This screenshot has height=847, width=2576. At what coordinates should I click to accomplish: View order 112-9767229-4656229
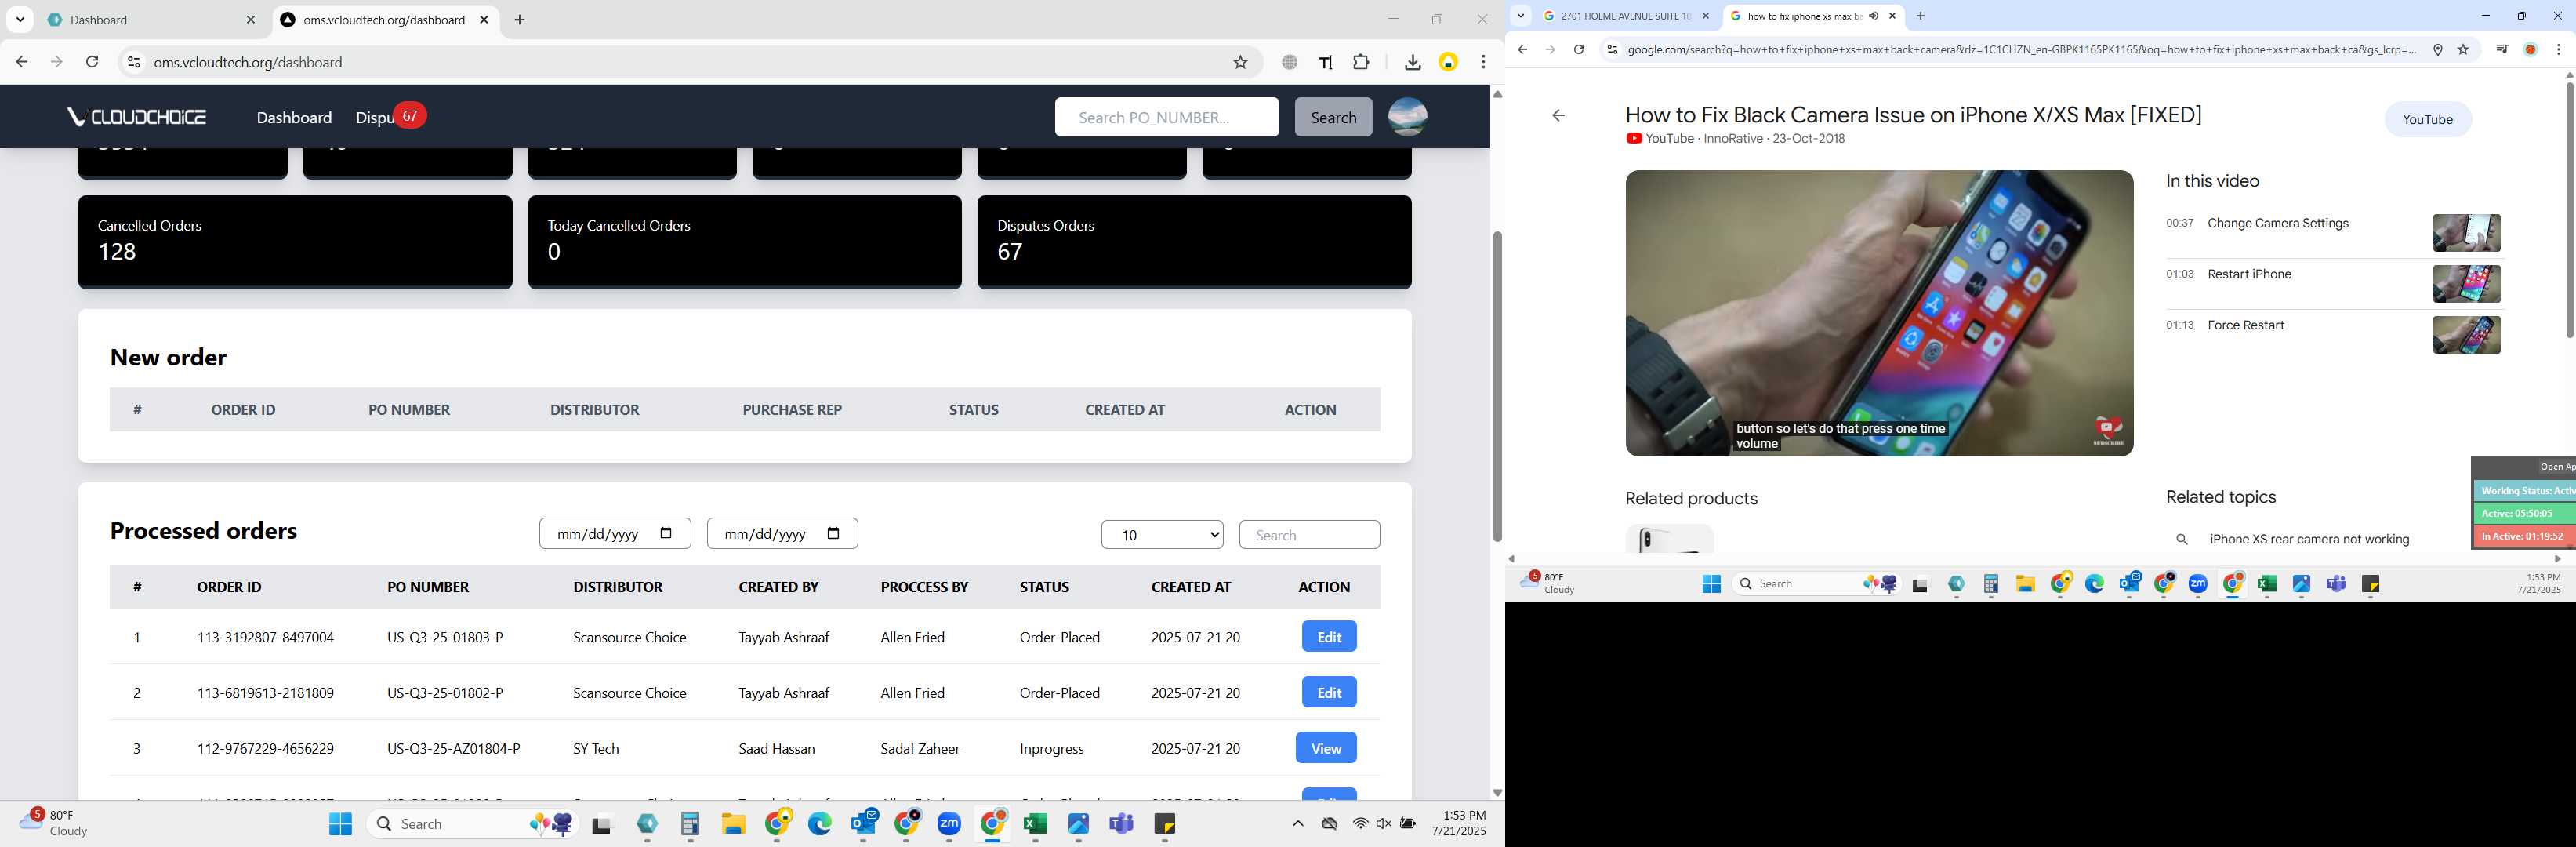[x=1326, y=748]
